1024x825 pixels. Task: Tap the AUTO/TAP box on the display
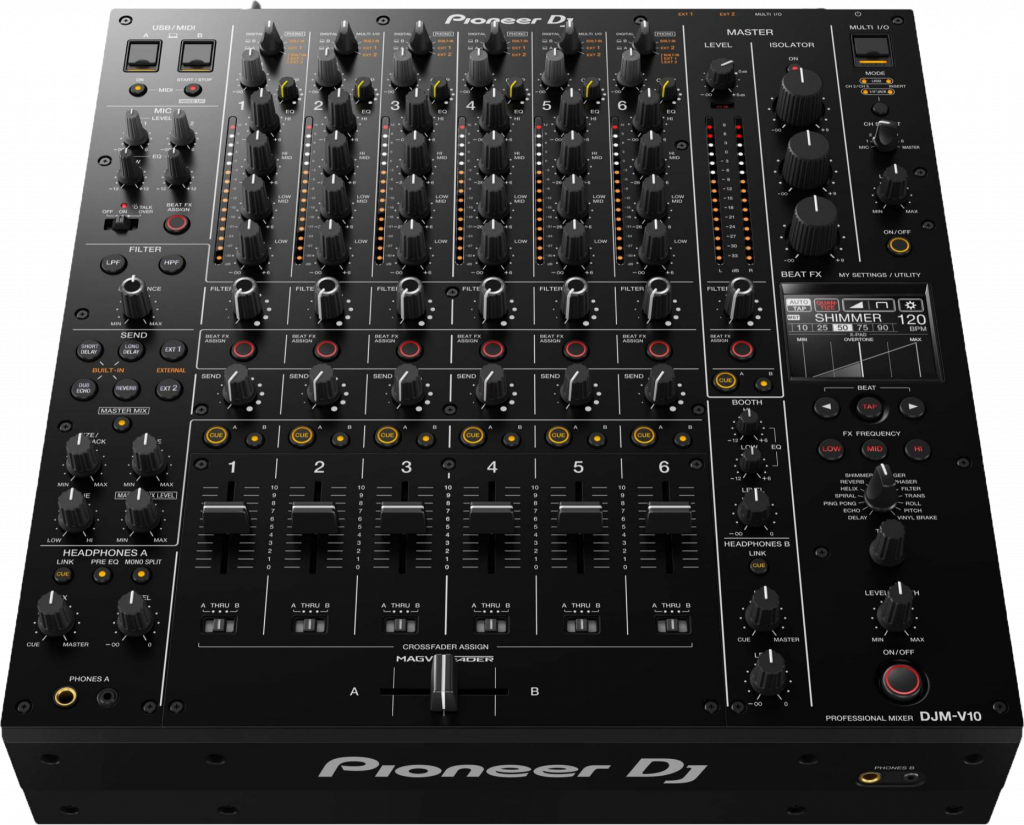click(x=798, y=305)
